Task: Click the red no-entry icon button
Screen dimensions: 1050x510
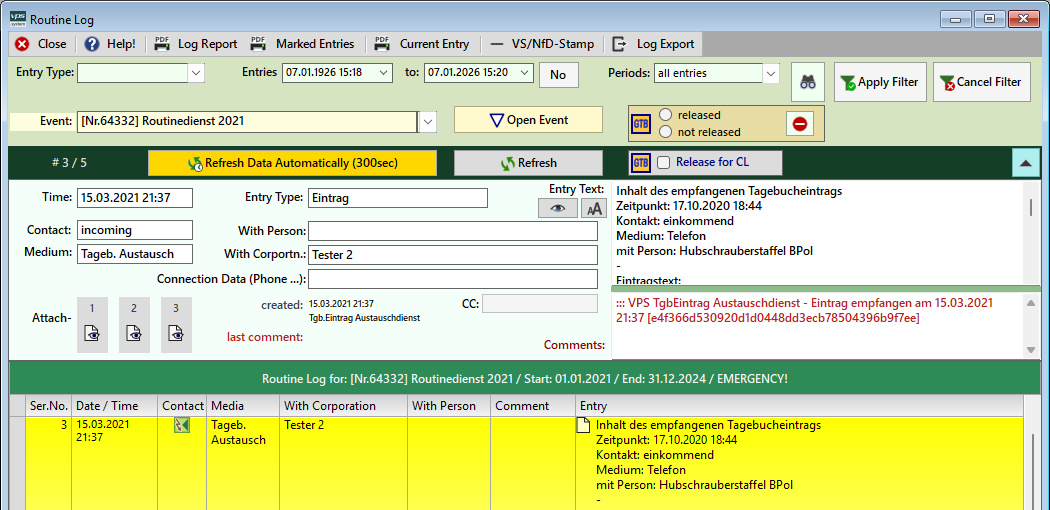Action: (800, 124)
